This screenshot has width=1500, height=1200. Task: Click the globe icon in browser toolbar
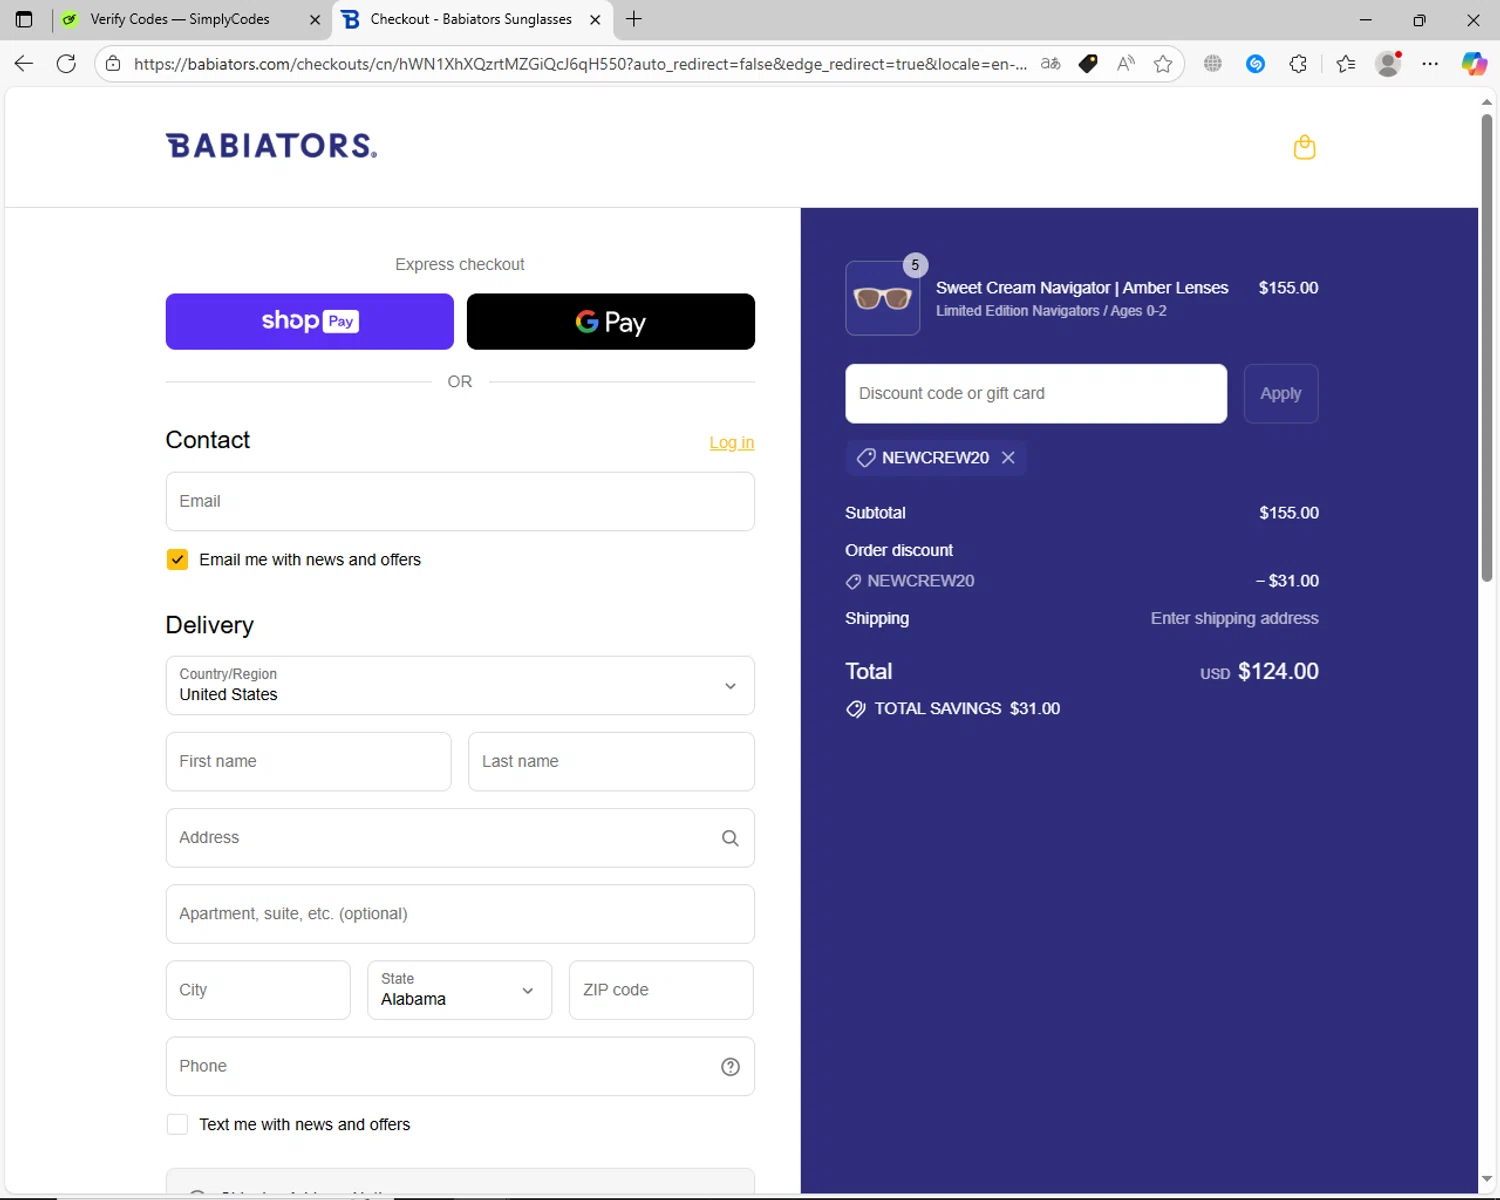tap(1213, 64)
